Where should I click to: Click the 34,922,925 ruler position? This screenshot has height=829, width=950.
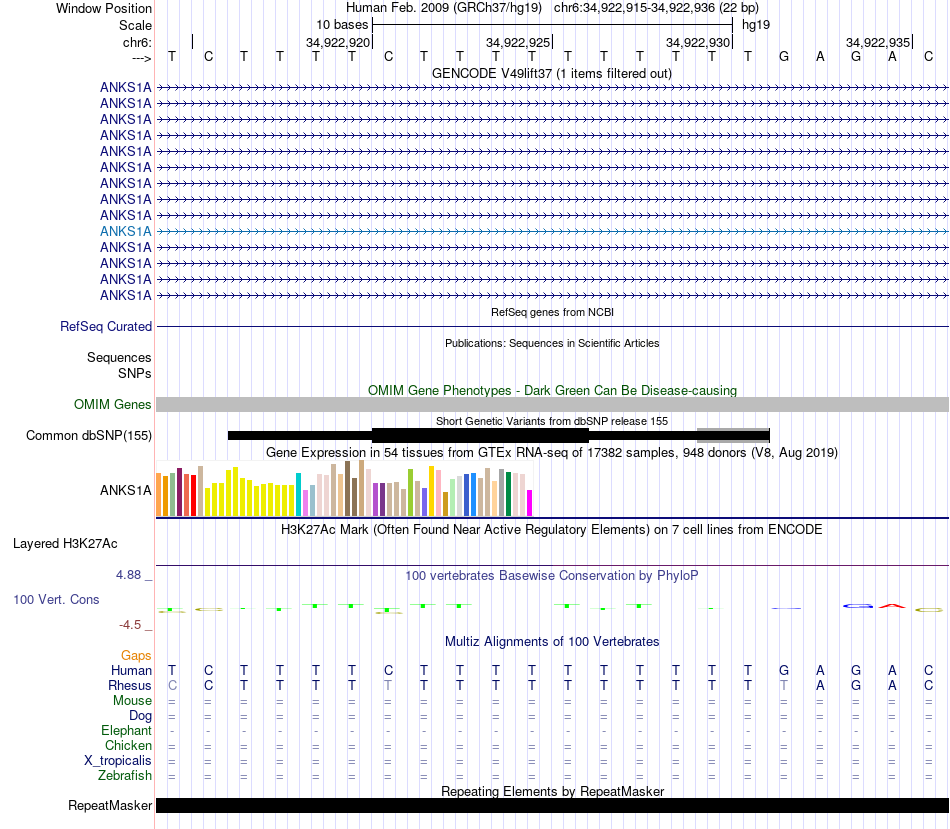tap(518, 42)
